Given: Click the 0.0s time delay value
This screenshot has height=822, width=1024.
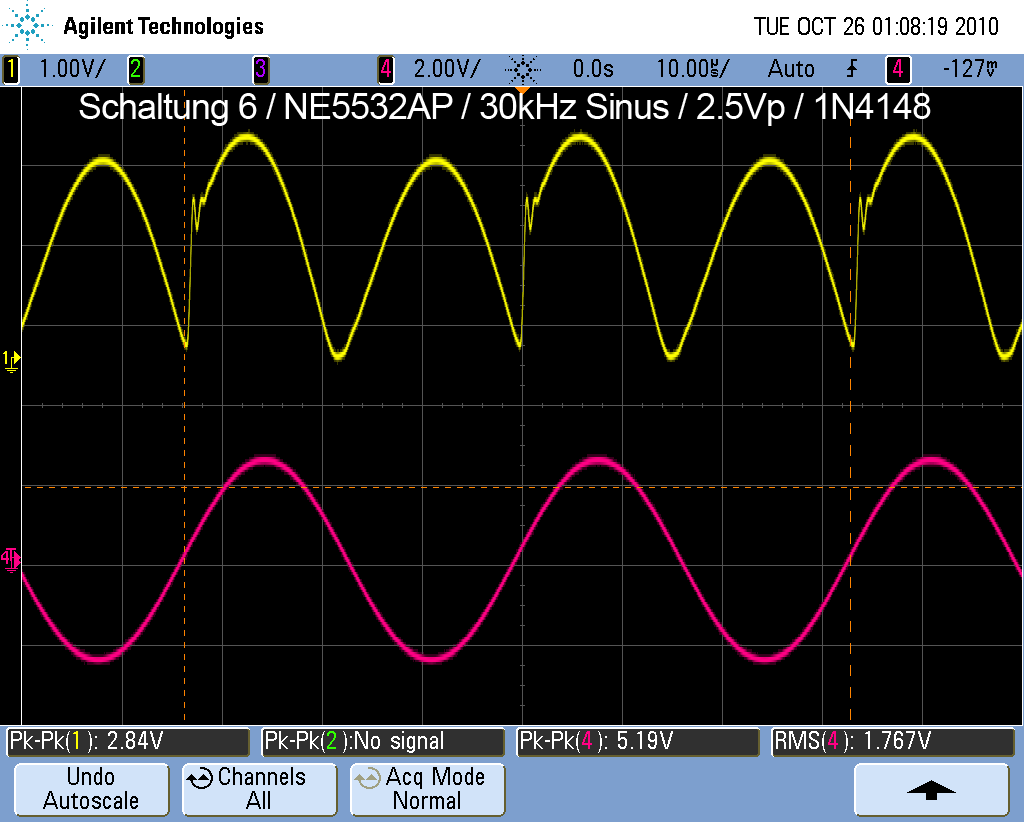Looking at the screenshot, I should click(x=593, y=69).
